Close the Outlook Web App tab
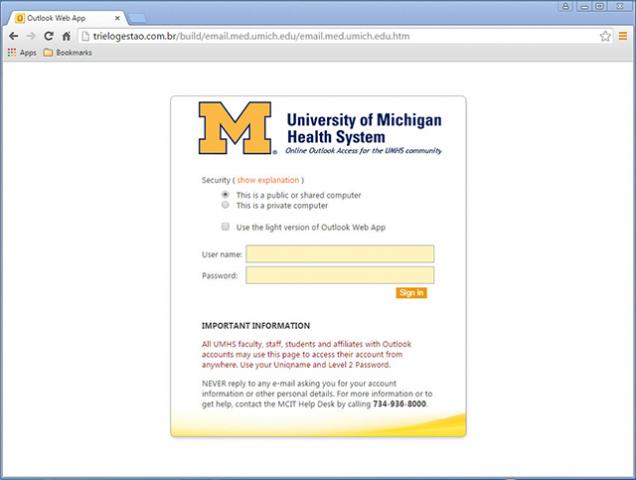 pyautogui.click(x=117, y=18)
